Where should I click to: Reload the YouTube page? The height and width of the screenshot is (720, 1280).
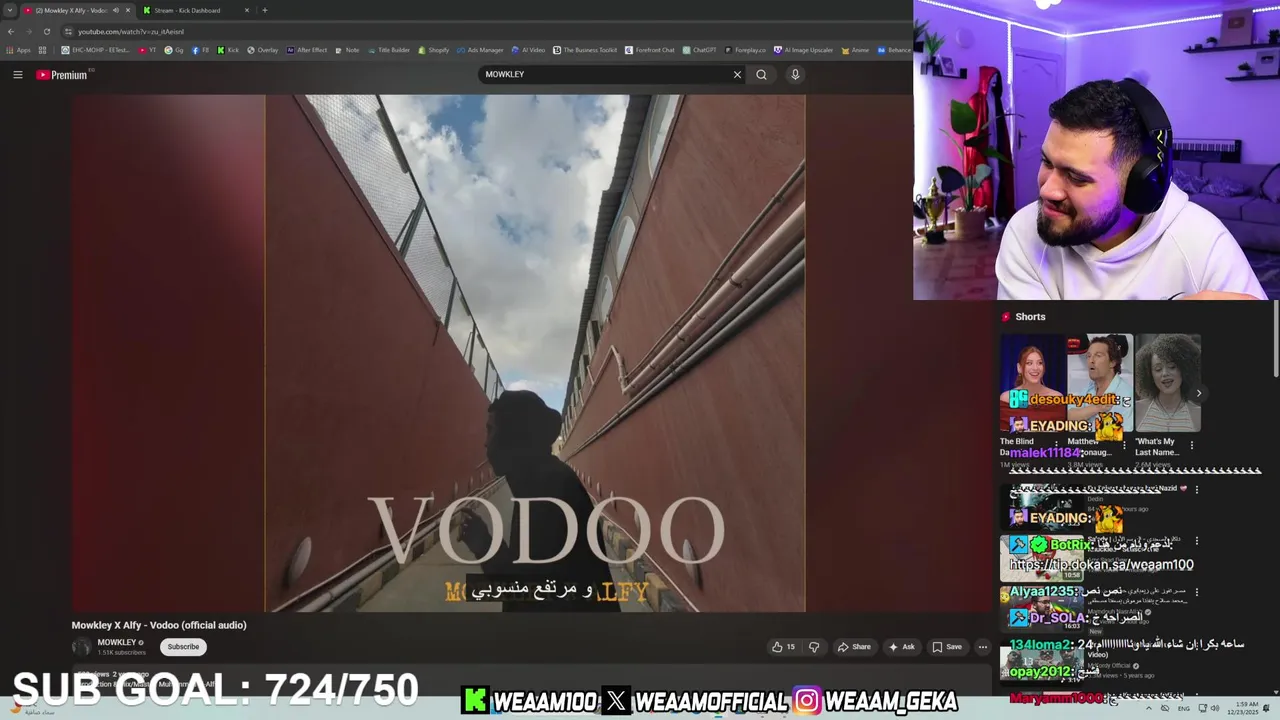(46, 31)
